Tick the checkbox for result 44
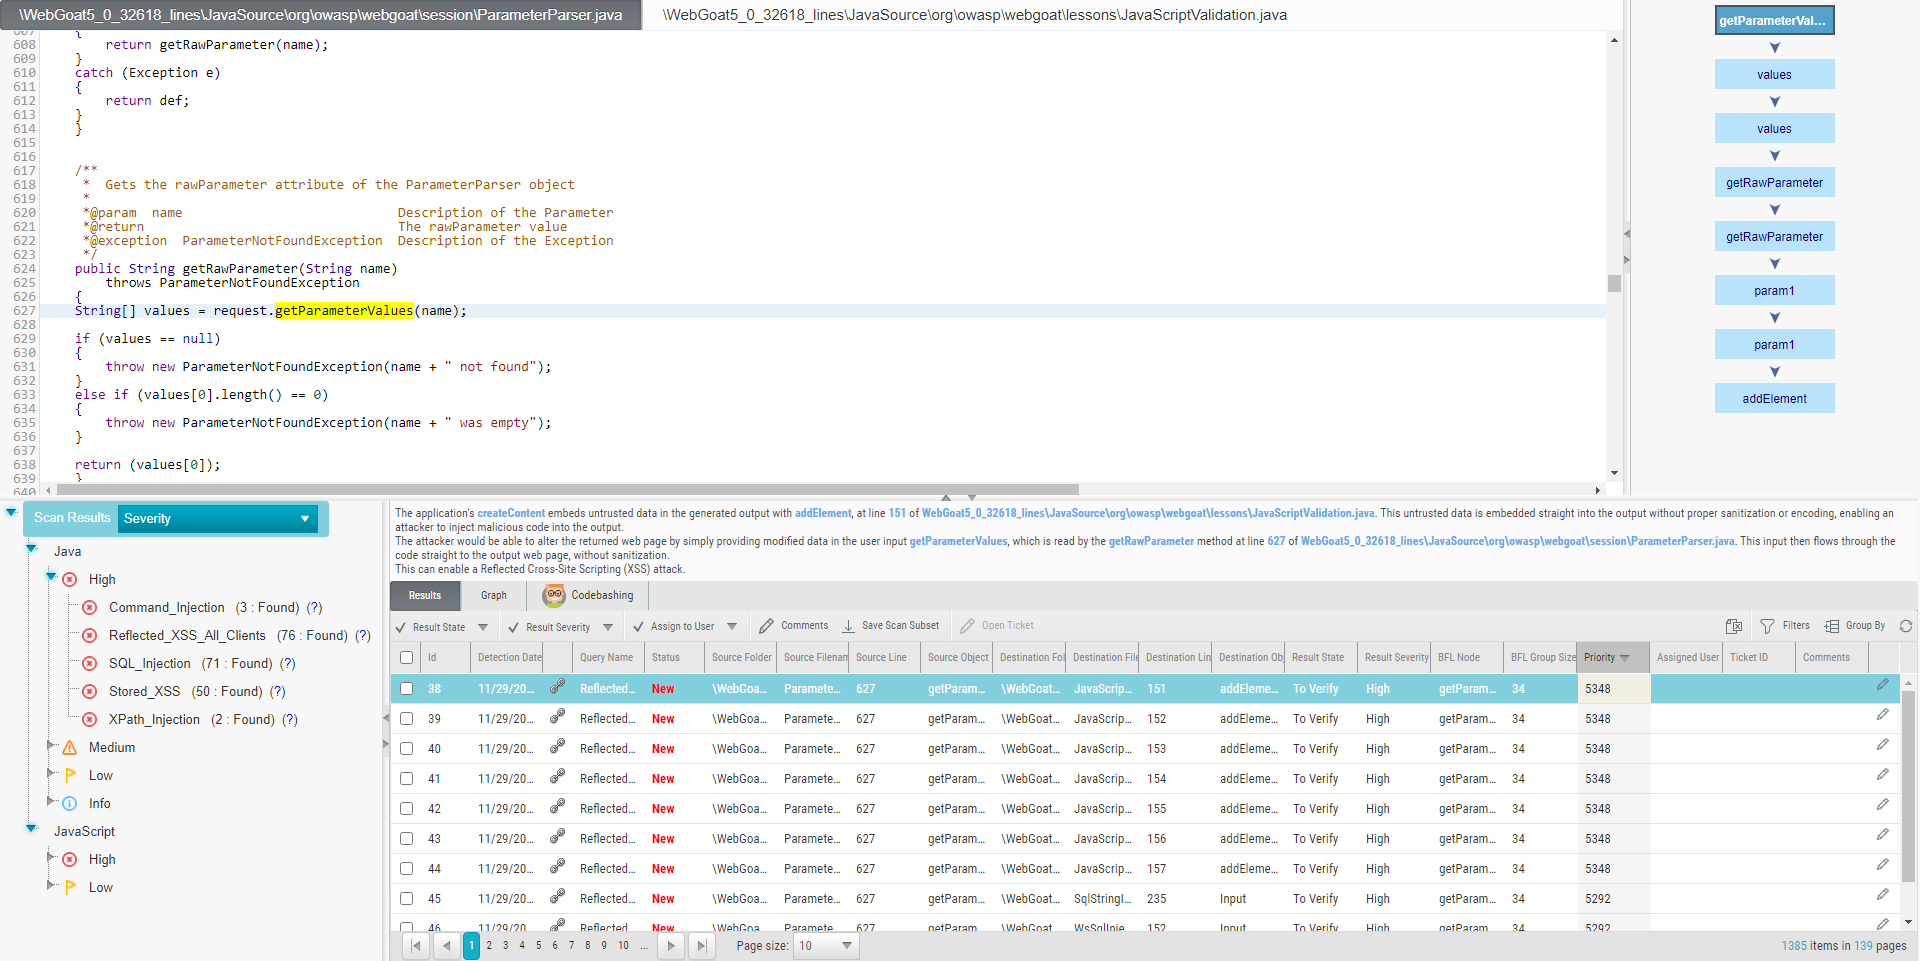1920x961 pixels. [x=406, y=868]
